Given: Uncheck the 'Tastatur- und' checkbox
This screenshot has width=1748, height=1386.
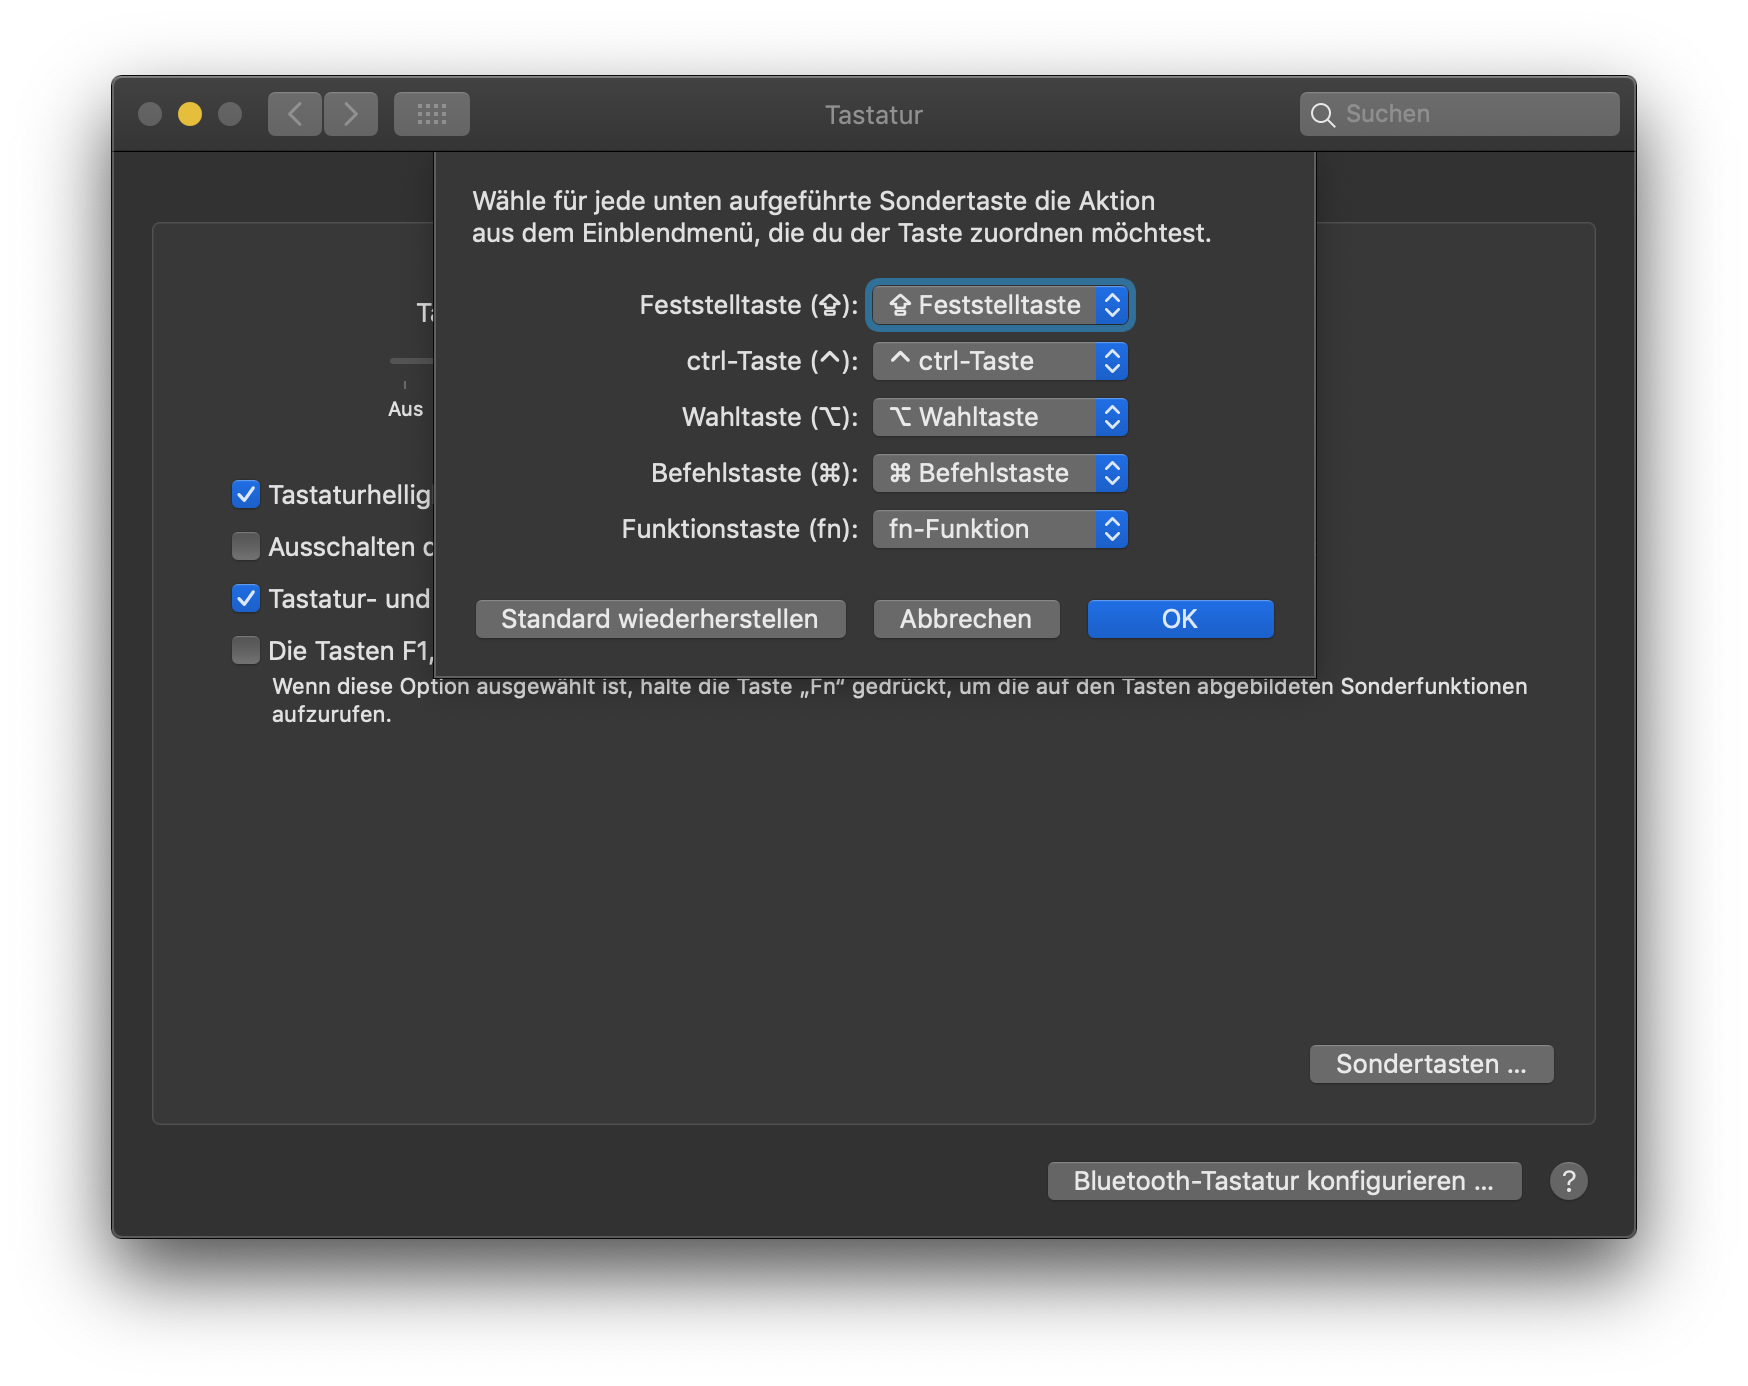Looking at the screenshot, I should pyautogui.click(x=246, y=598).
